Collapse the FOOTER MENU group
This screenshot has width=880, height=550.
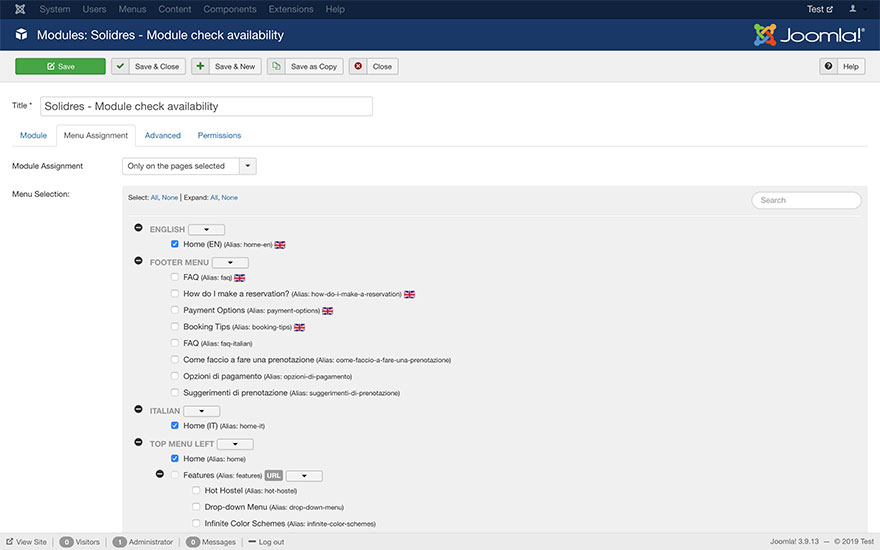tap(138, 261)
